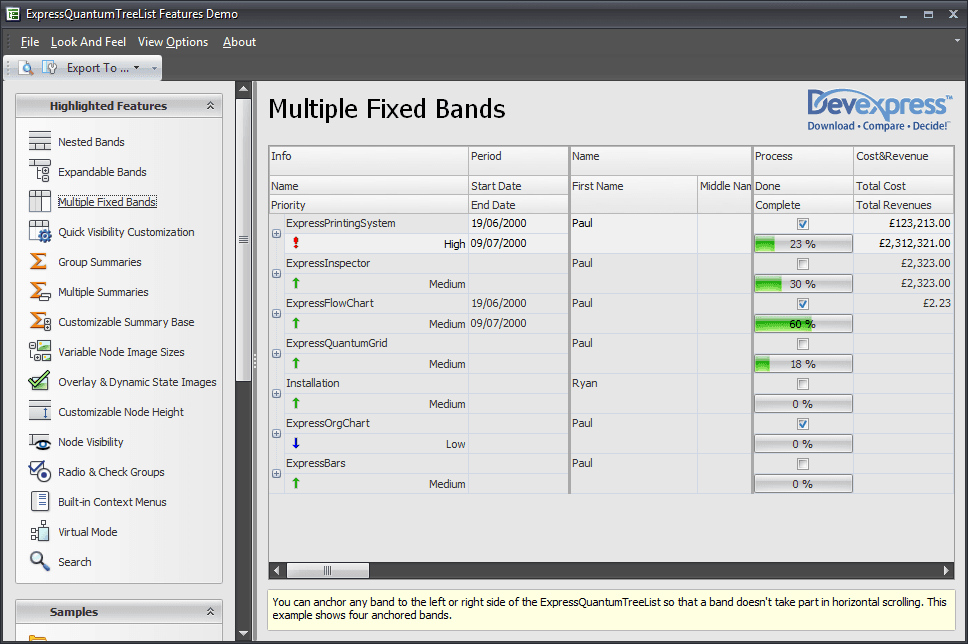Open the Group Summaries feature
The height and width of the screenshot is (644, 968).
point(99,262)
